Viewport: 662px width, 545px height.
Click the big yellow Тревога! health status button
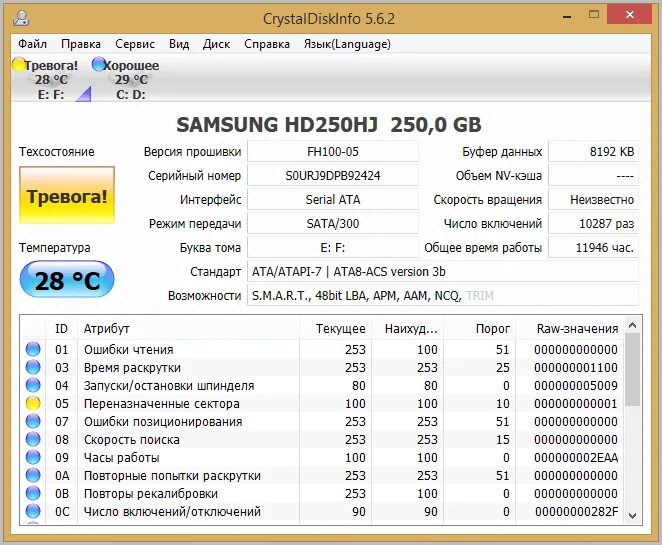(67, 195)
